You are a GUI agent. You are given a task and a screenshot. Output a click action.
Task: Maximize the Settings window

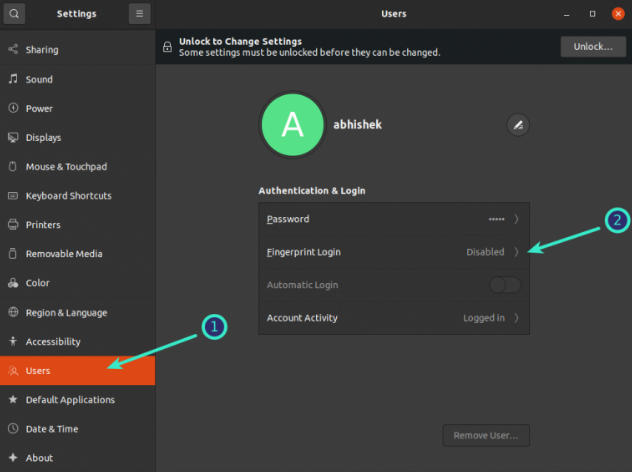coord(592,14)
